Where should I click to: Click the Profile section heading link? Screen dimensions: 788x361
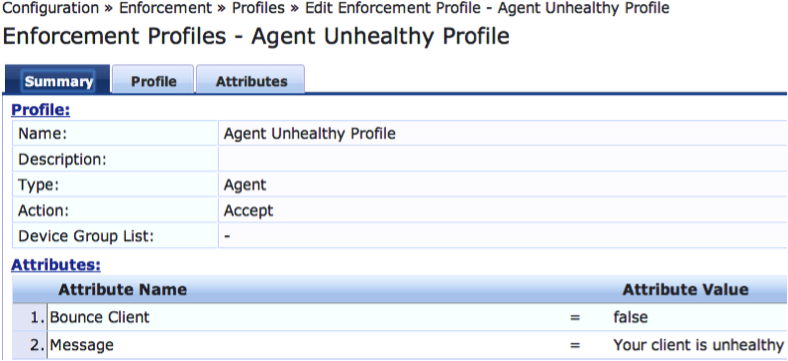[x=40, y=110]
